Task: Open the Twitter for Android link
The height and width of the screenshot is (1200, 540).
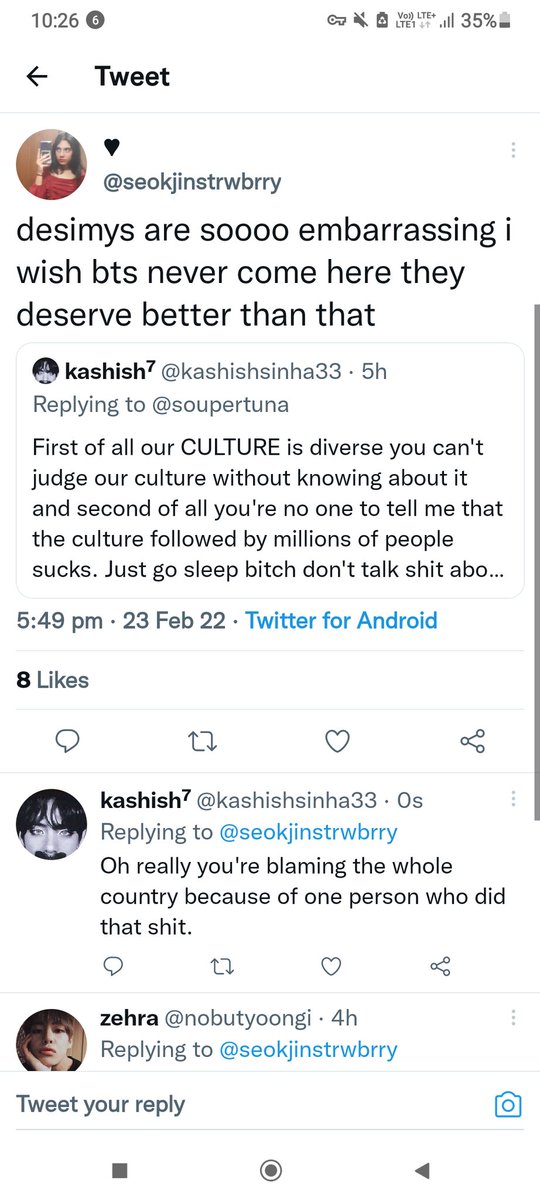Action: coord(341,620)
